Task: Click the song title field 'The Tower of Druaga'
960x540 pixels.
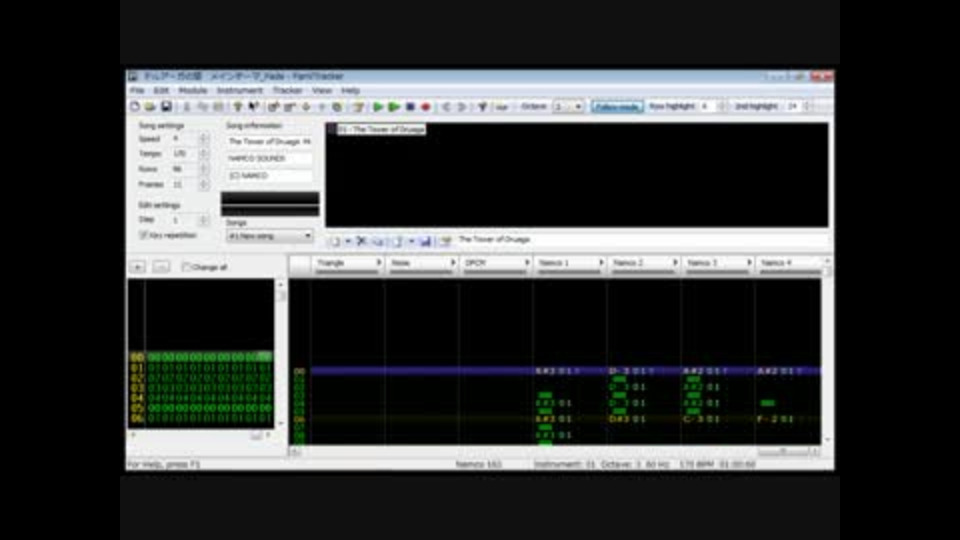Action: tap(269, 141)
